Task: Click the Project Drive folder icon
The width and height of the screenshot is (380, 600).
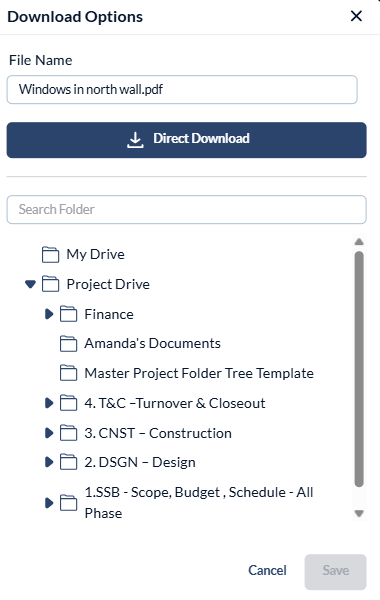Action: 51,284
